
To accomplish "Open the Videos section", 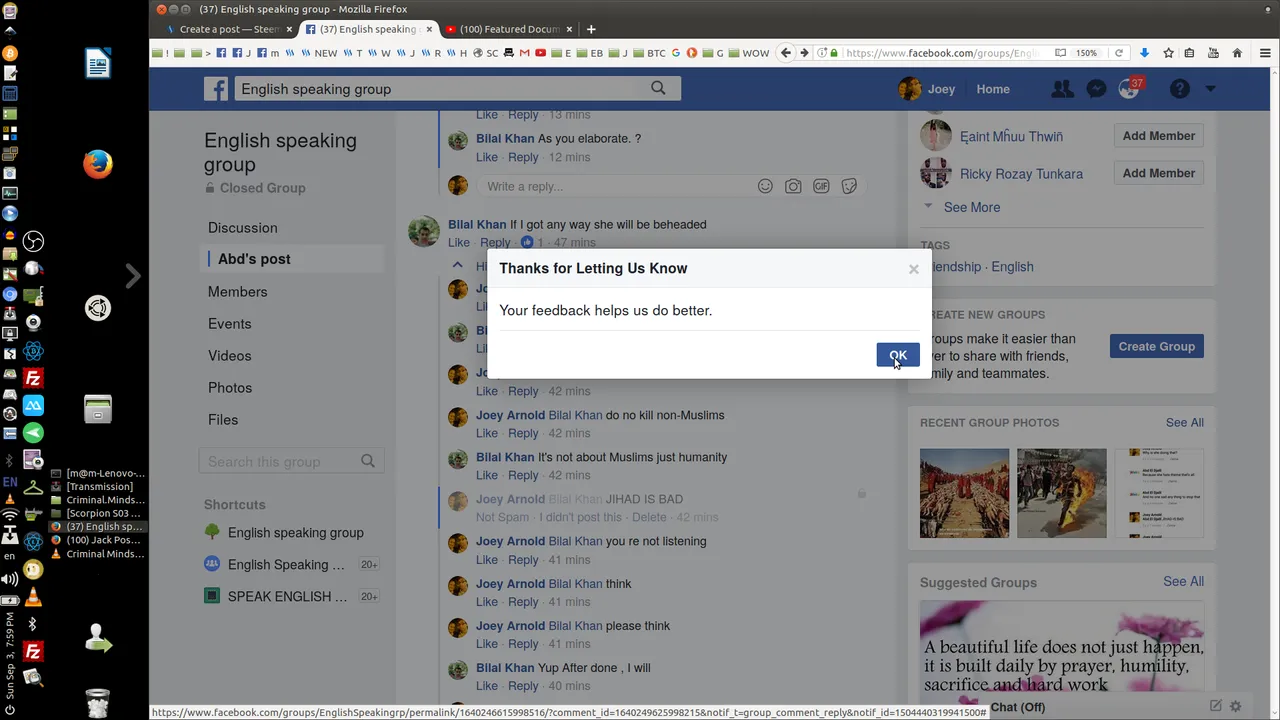I will [x=229, y=355].
